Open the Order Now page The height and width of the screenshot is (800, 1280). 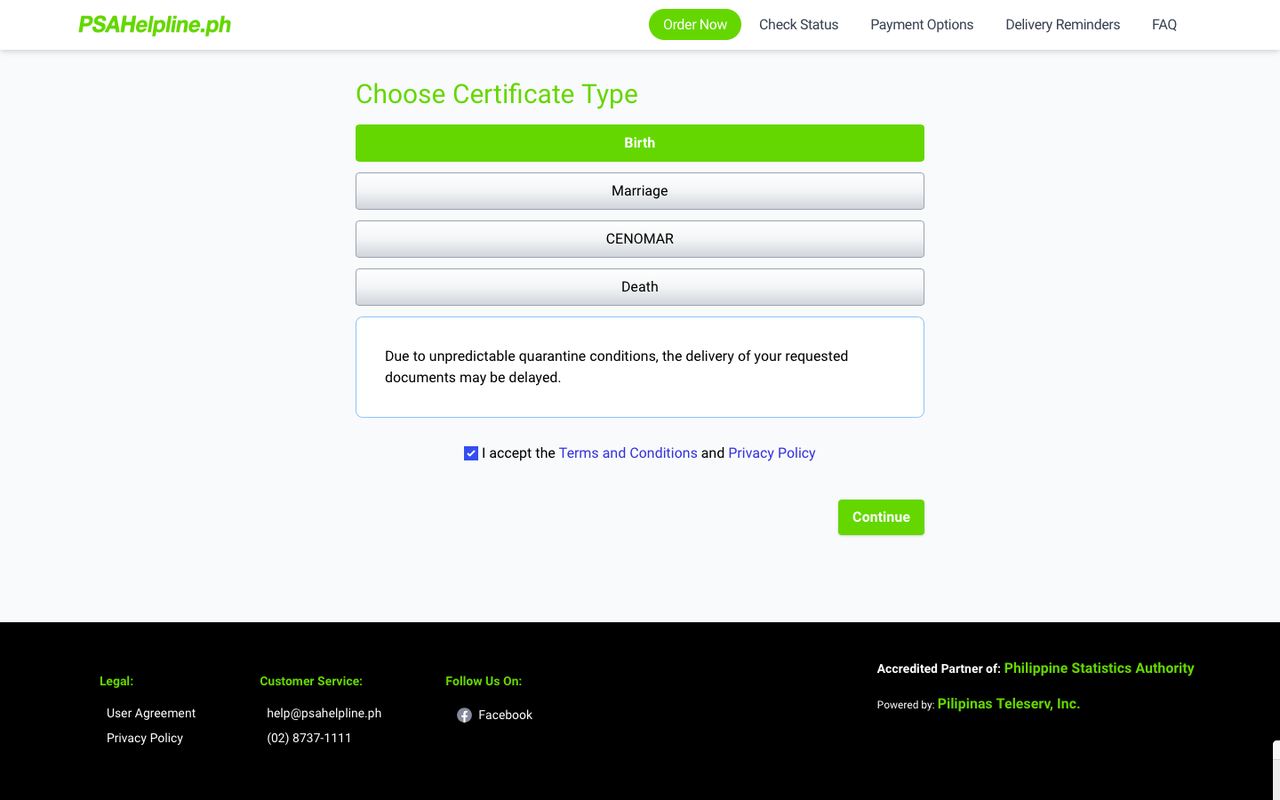click(x=695, y=25)
